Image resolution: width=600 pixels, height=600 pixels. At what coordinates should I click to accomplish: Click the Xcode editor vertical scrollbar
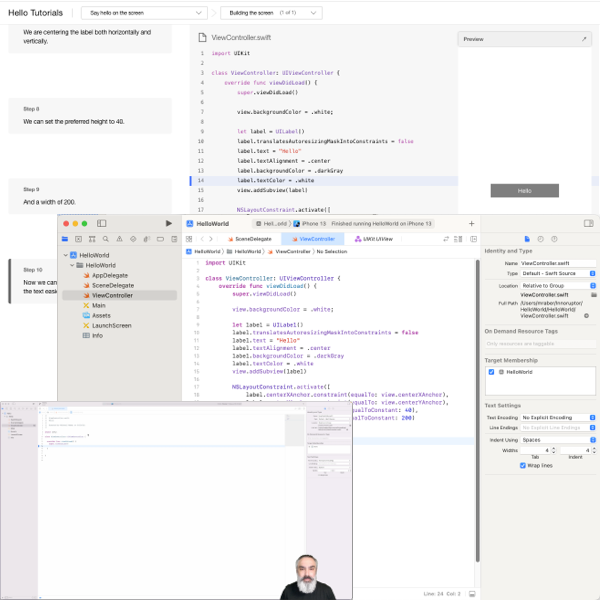[x=478, y=411]
